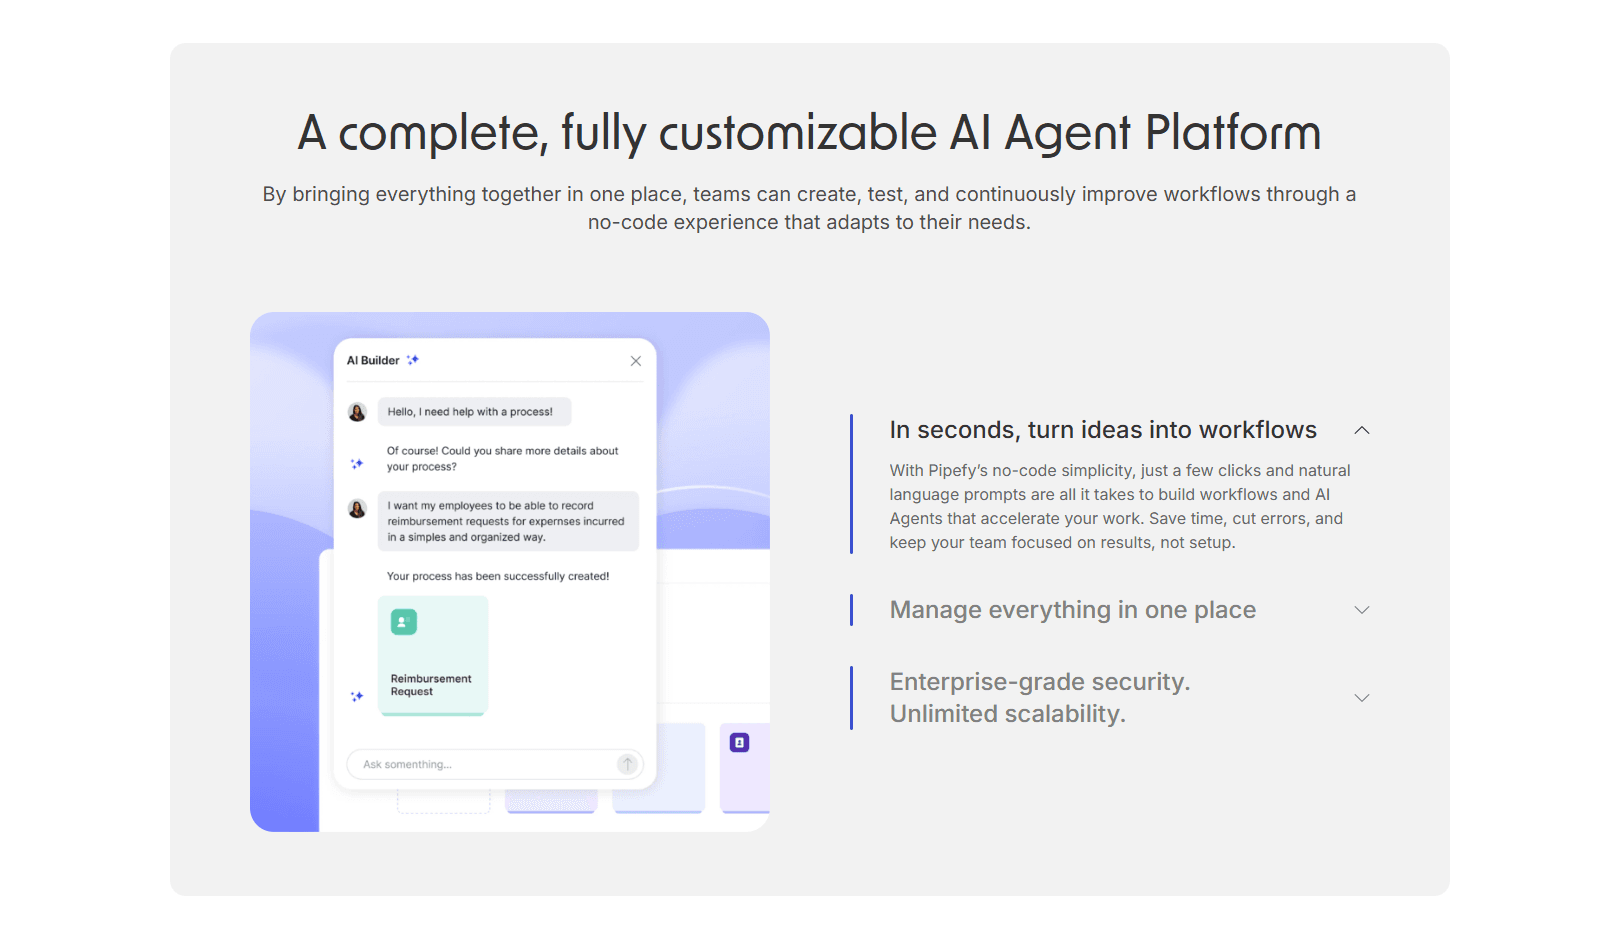
Task: Click 'Hello, I need help with a process!' message
Action: point(474,412)
